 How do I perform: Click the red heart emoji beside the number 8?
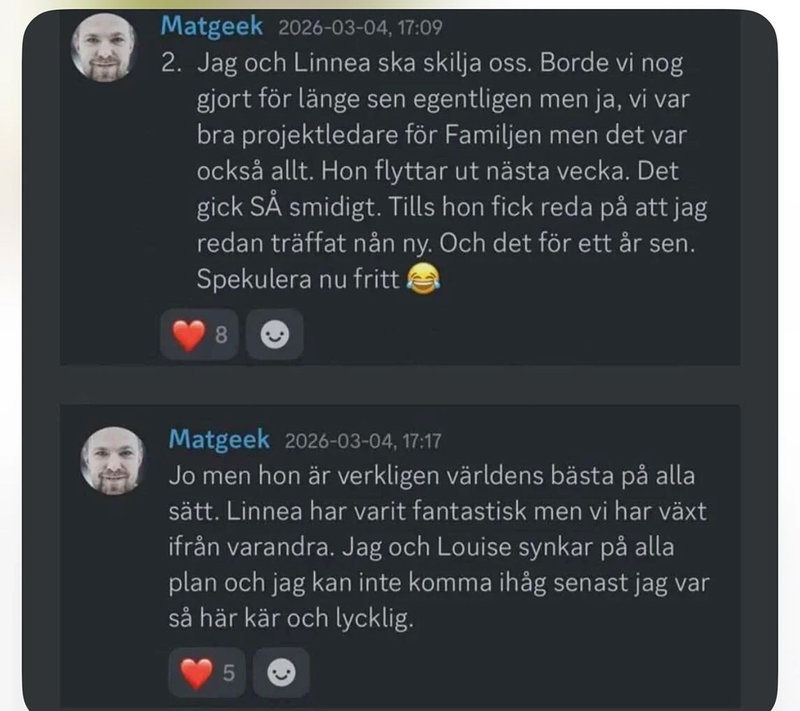tap(188, 335)
